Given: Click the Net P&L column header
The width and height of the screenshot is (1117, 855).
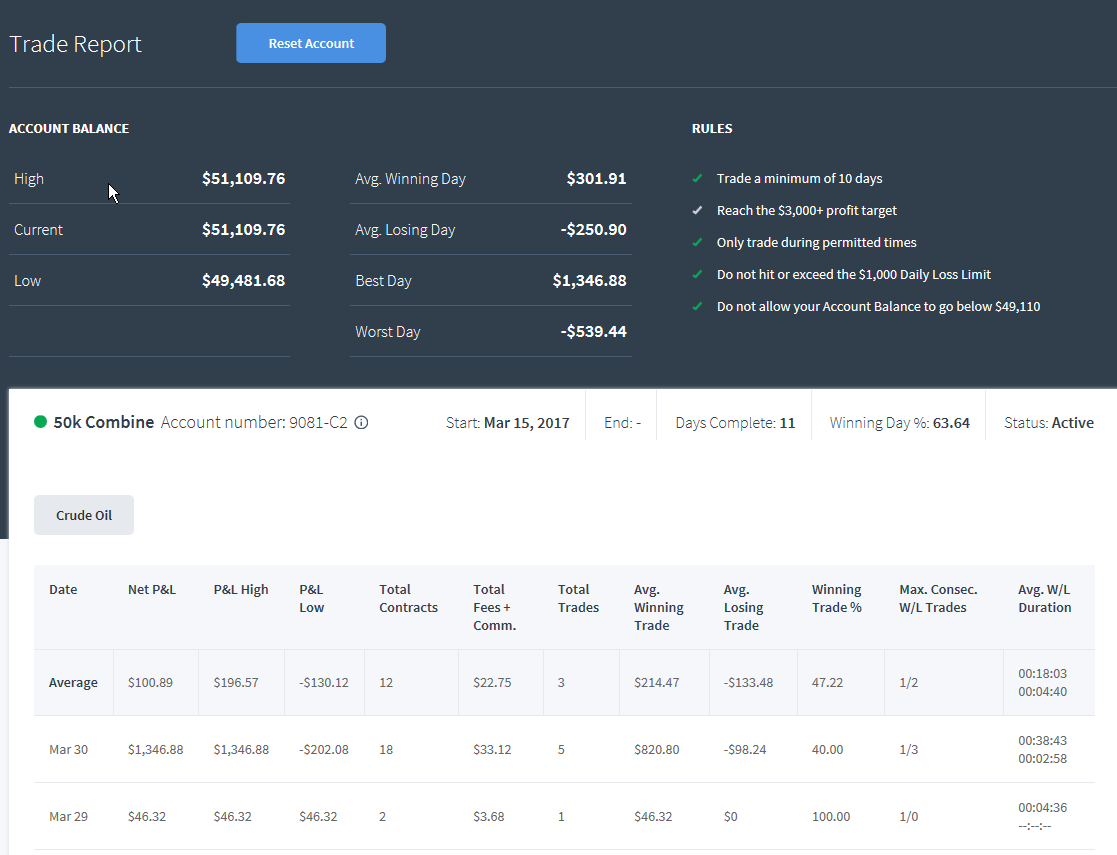Looking at the screenshot, I should coord(152,589).
